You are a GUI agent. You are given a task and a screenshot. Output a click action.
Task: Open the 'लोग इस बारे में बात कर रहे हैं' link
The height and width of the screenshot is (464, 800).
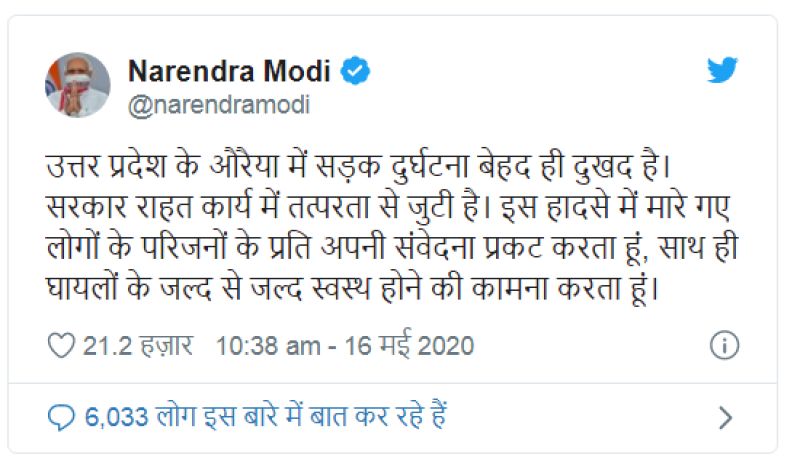301,415
